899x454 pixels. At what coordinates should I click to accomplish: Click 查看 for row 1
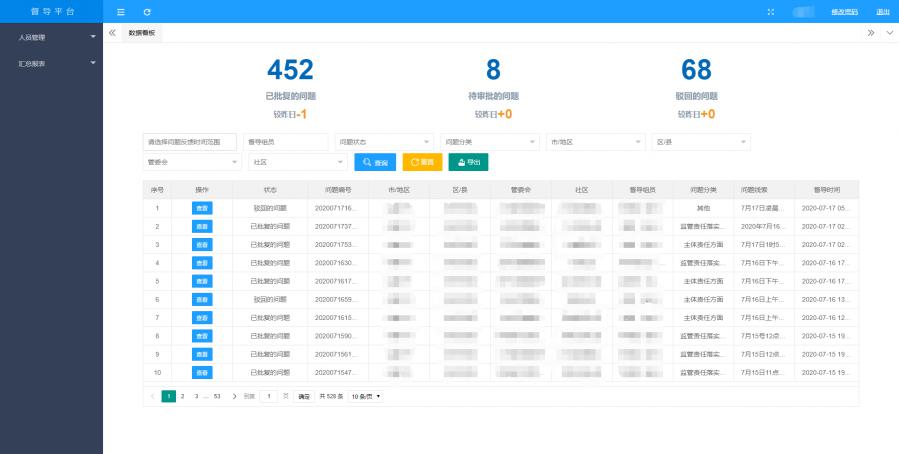(203, 208)
